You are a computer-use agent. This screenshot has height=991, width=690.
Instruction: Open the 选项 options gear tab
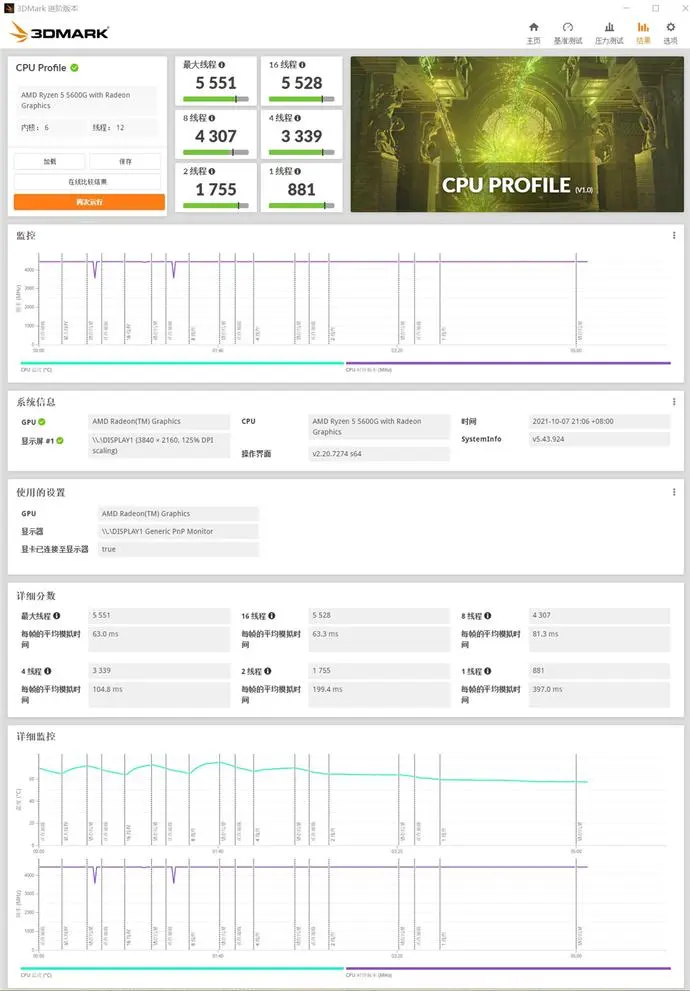tap(670, 33)
